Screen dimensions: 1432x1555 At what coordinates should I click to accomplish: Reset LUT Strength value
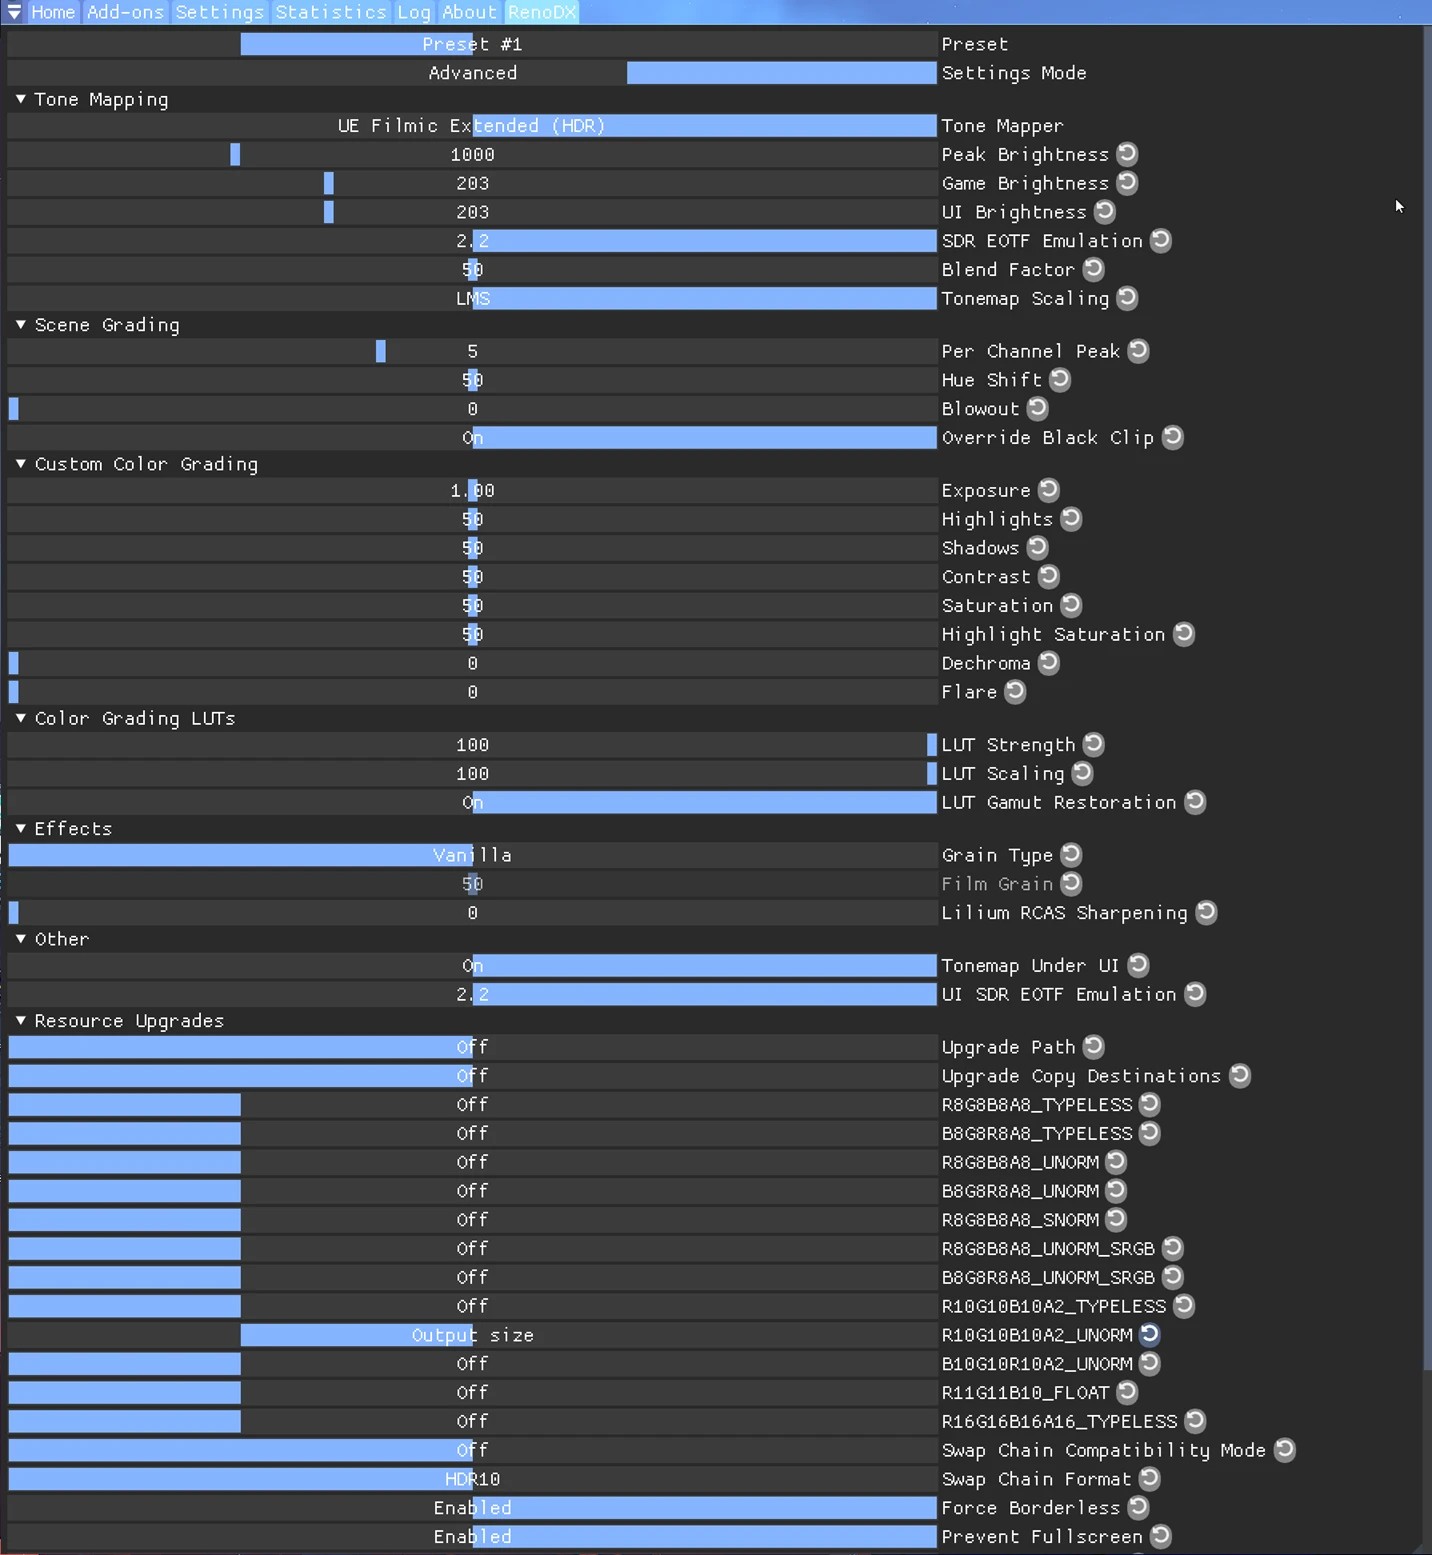tap(1093, 745)
